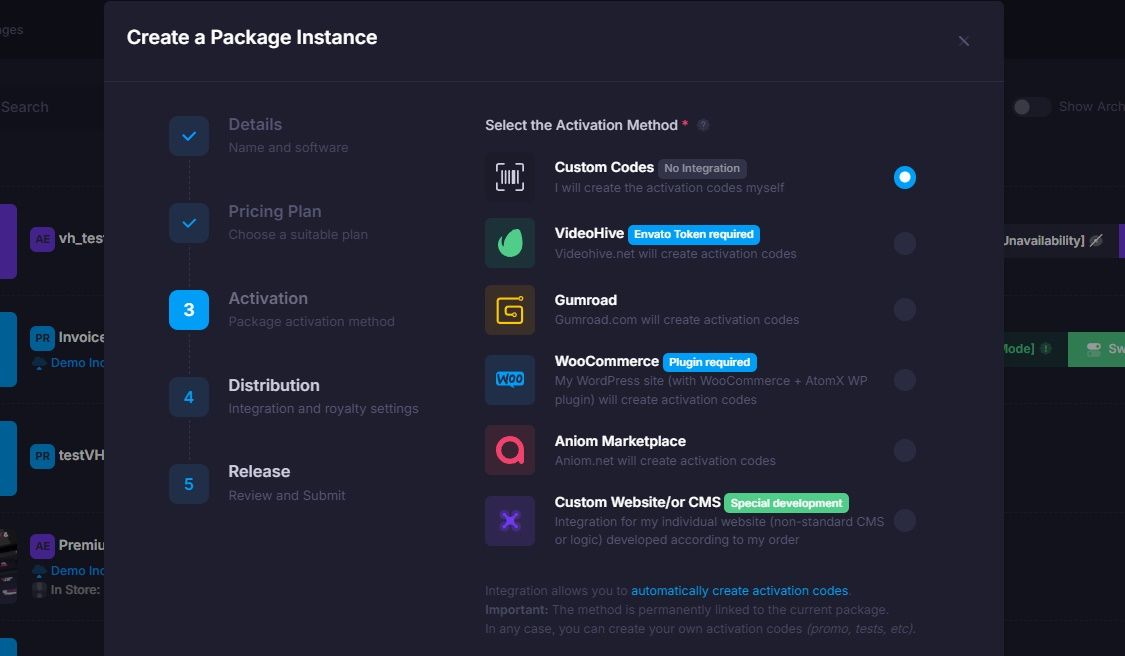Viewport: 1125px width, 656px height.
Task: Choose the WooCommerce radio option
Action: [x=904, y=380]
